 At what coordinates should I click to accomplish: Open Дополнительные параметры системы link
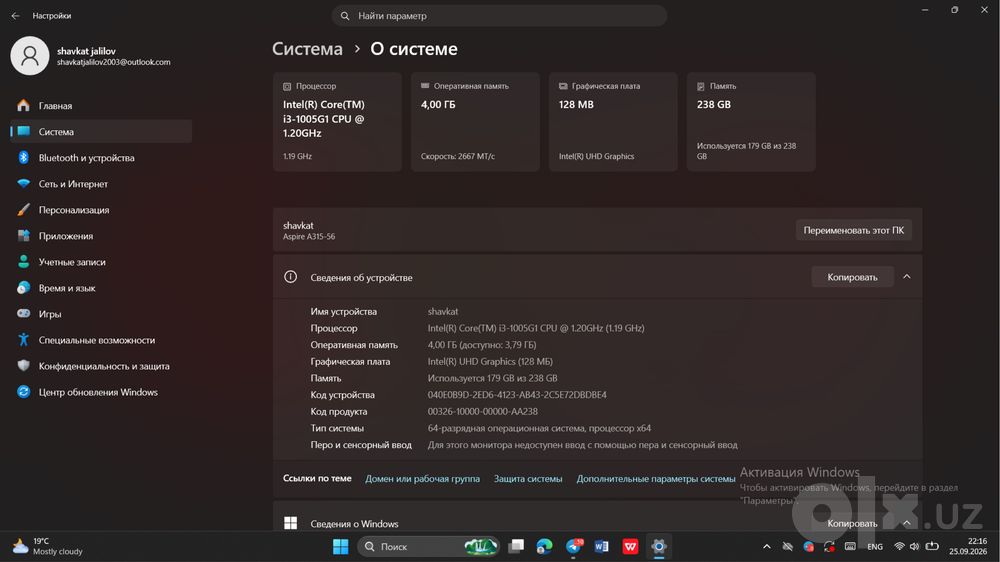click(x=656, y=478)
